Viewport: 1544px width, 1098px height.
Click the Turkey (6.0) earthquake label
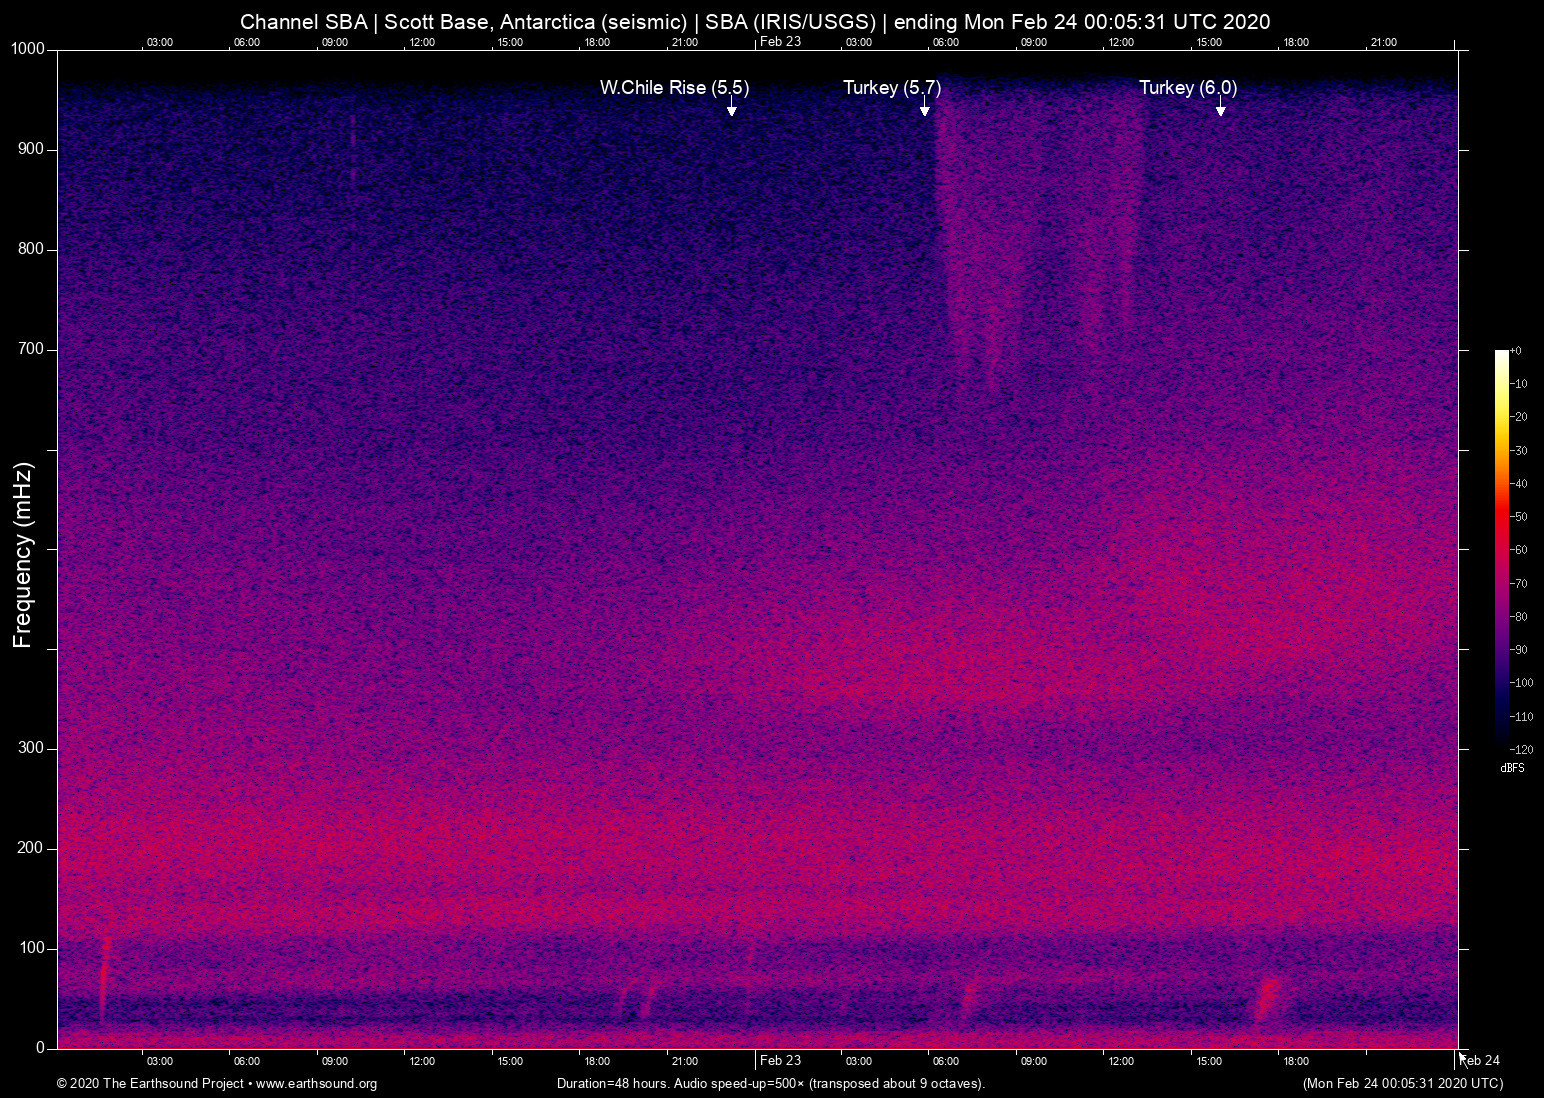pyautogui.click(x=1188, y=88)
